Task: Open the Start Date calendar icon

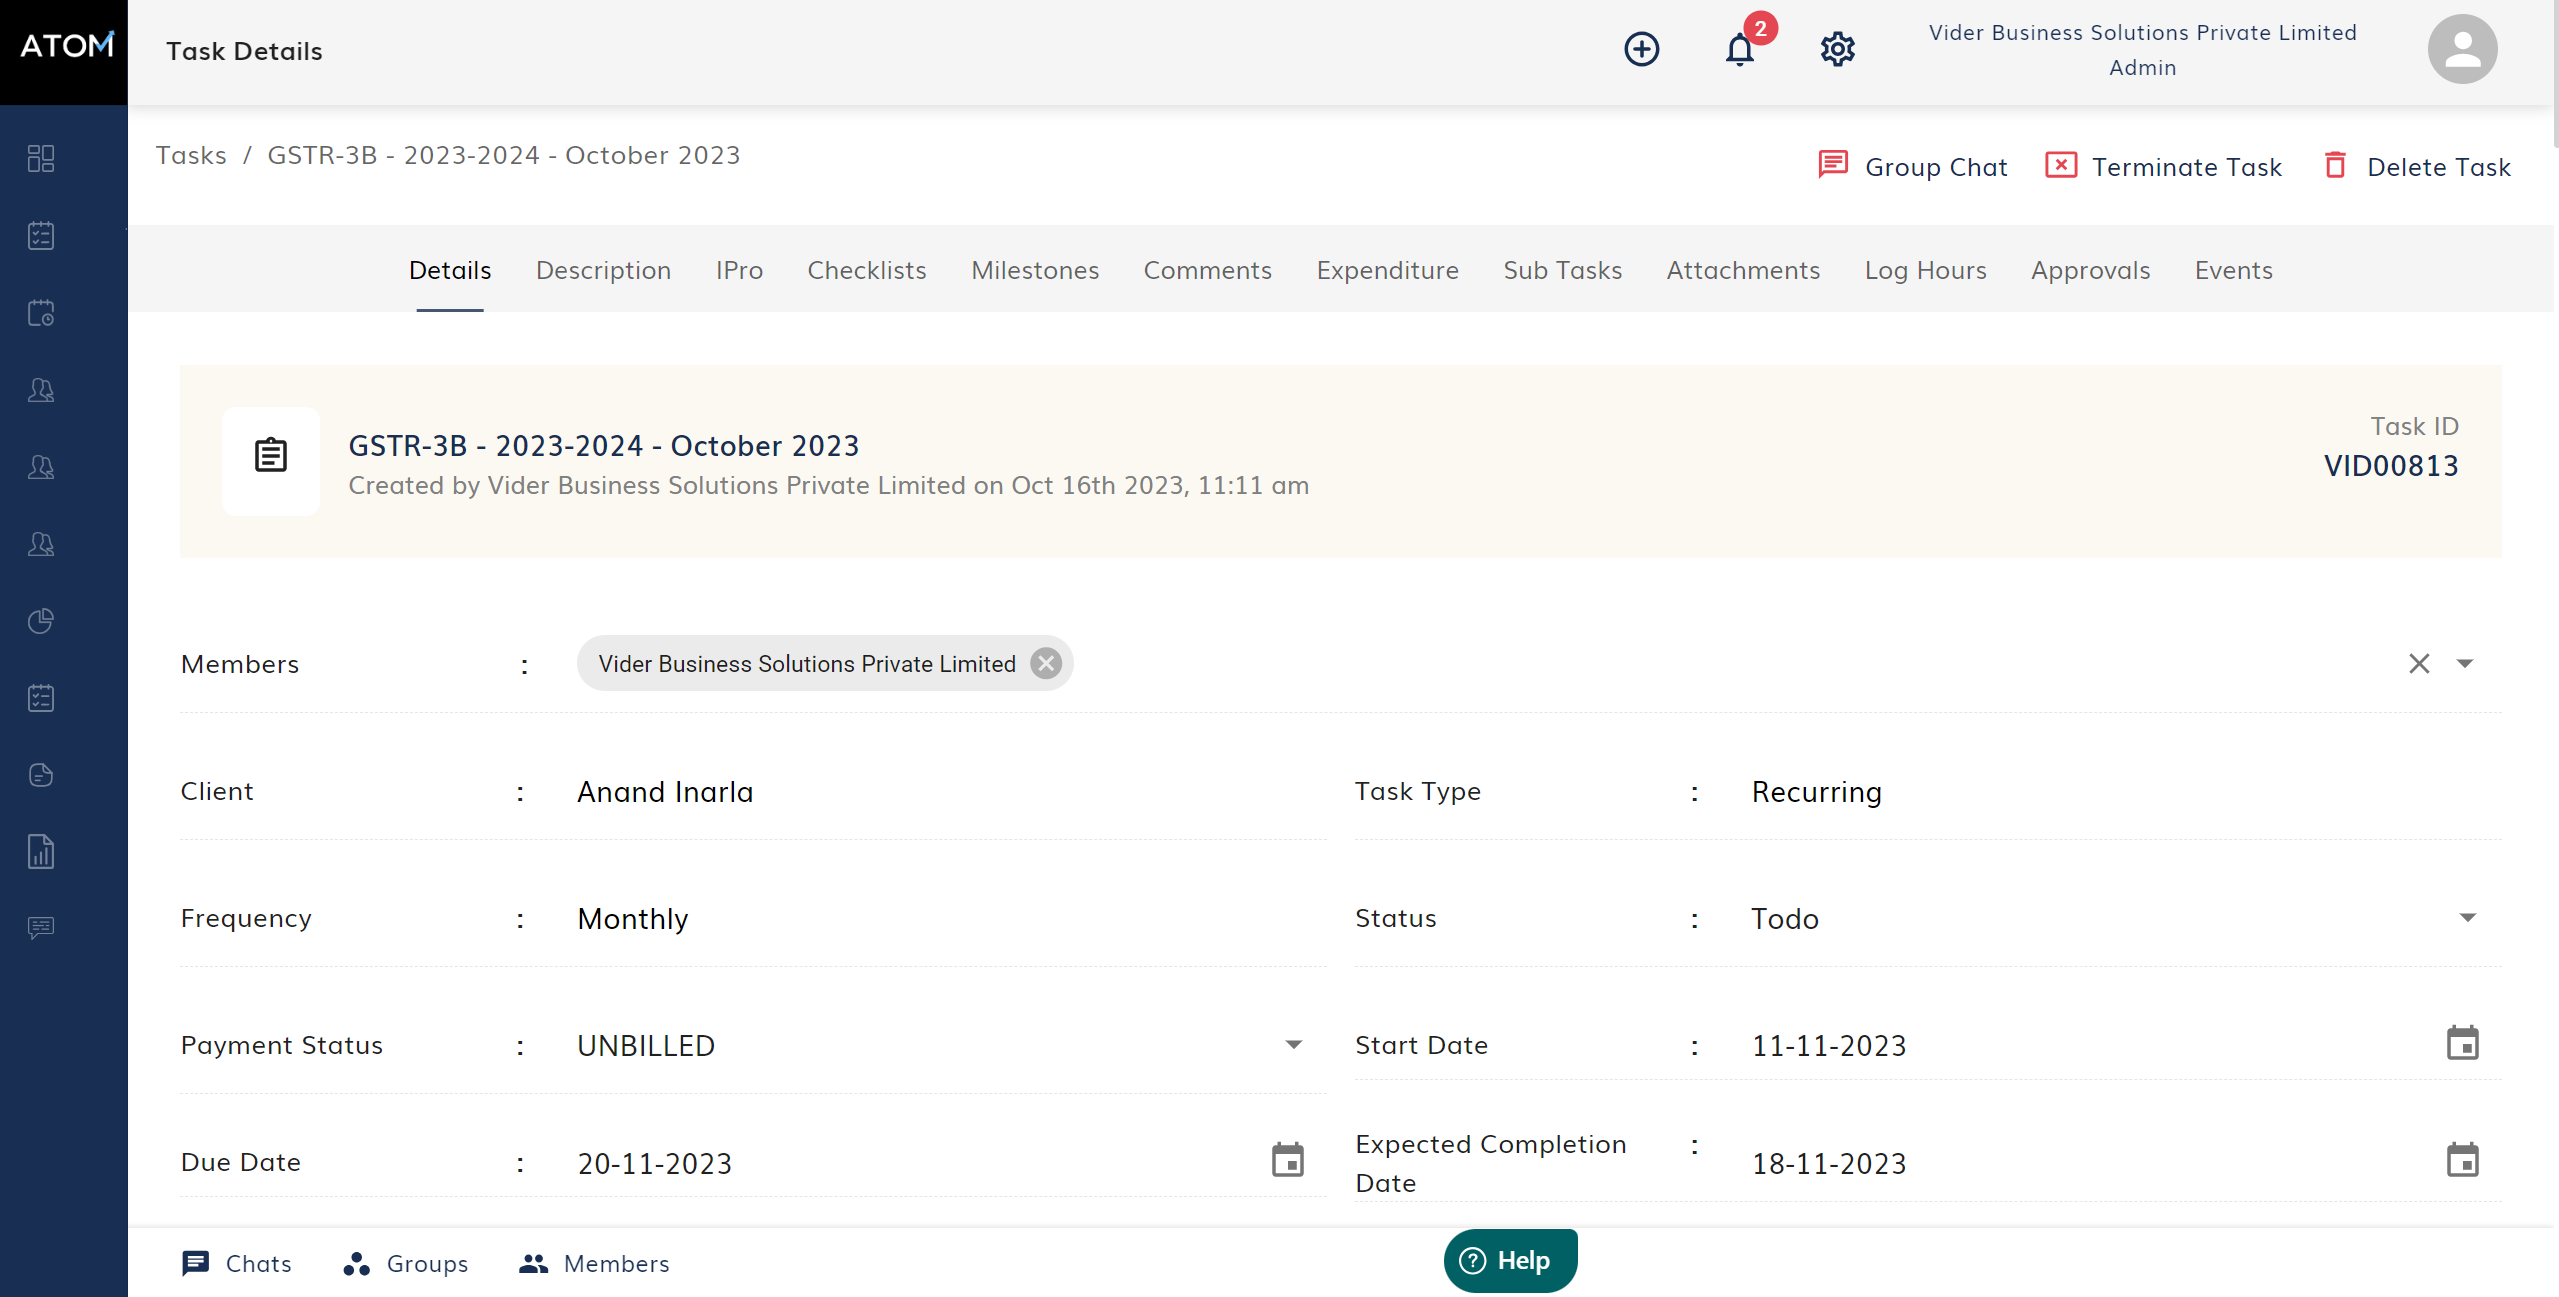Action: (2462, 1043)
